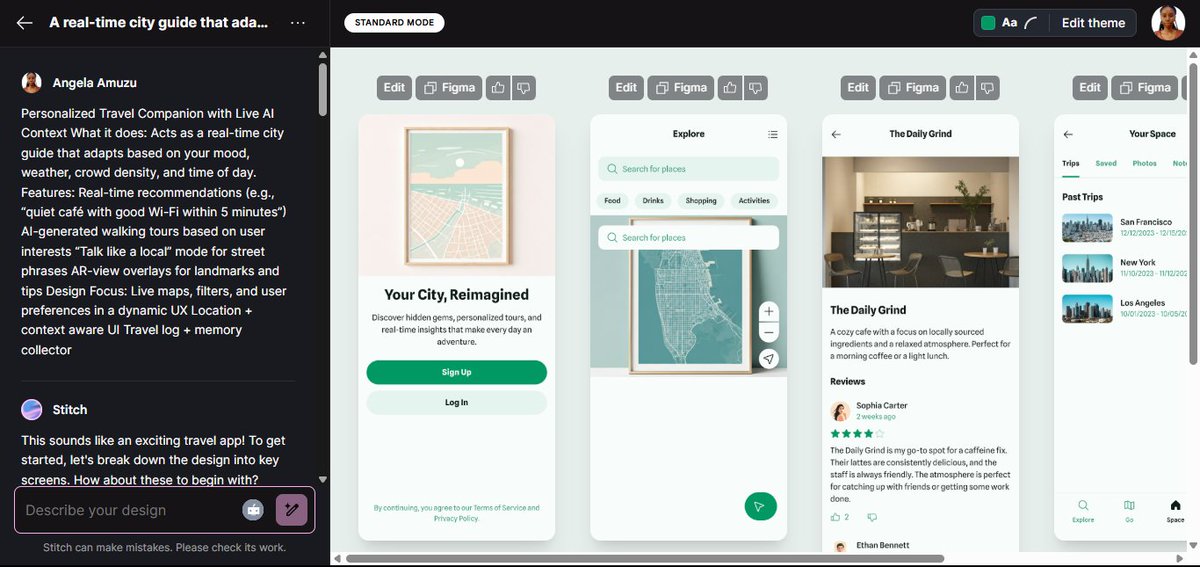Thumbs down the Your City Reimagined screen
The image size is (1200, 567).
pyautogui.click(x=523, y=88)
